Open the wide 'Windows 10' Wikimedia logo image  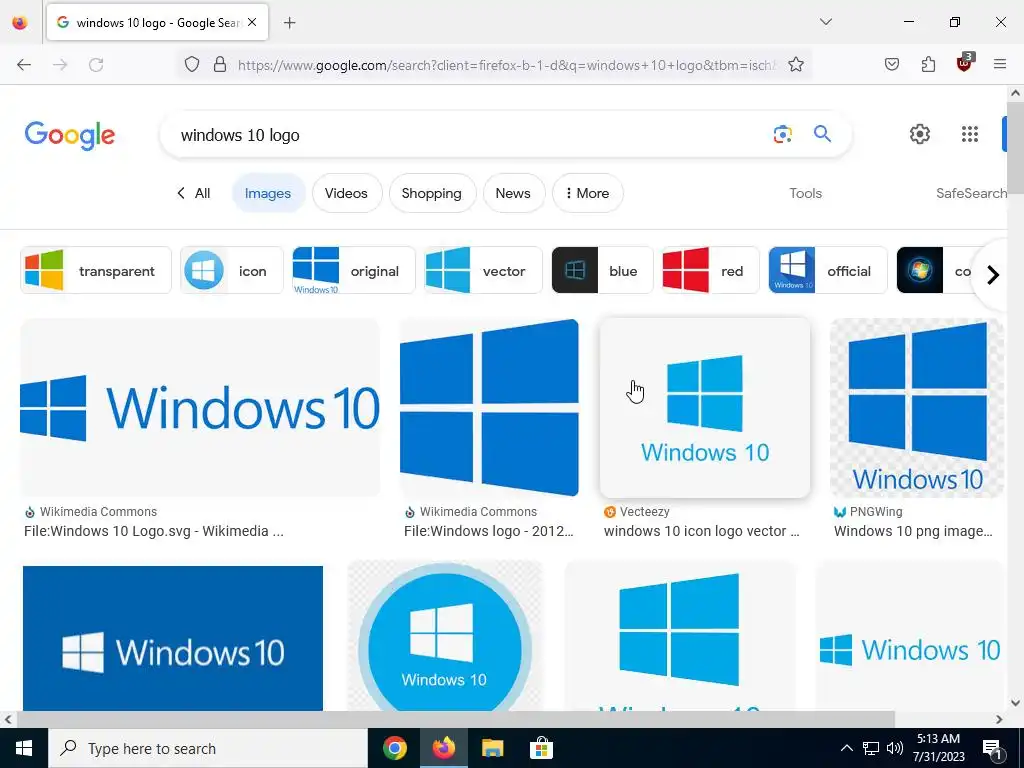pos(200,408)
